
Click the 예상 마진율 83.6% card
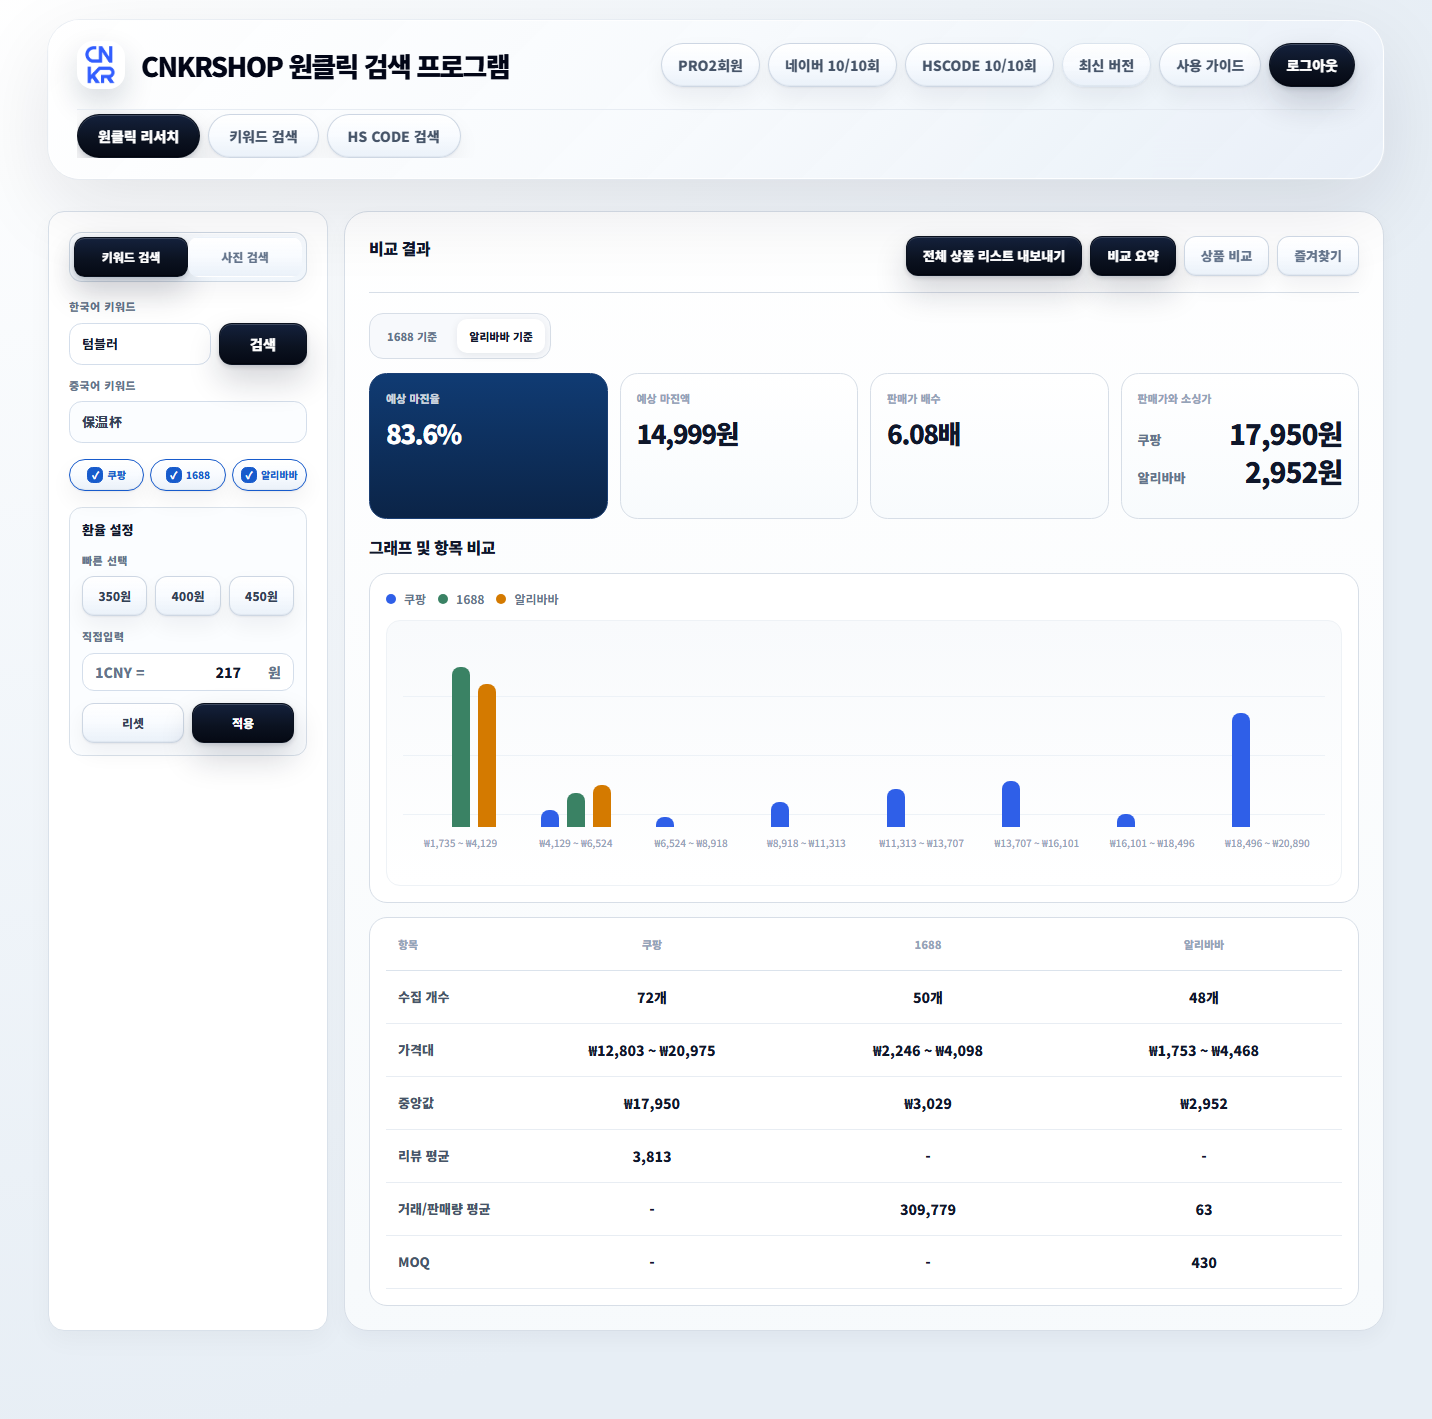pyautogui.click(x=488, y=446)
